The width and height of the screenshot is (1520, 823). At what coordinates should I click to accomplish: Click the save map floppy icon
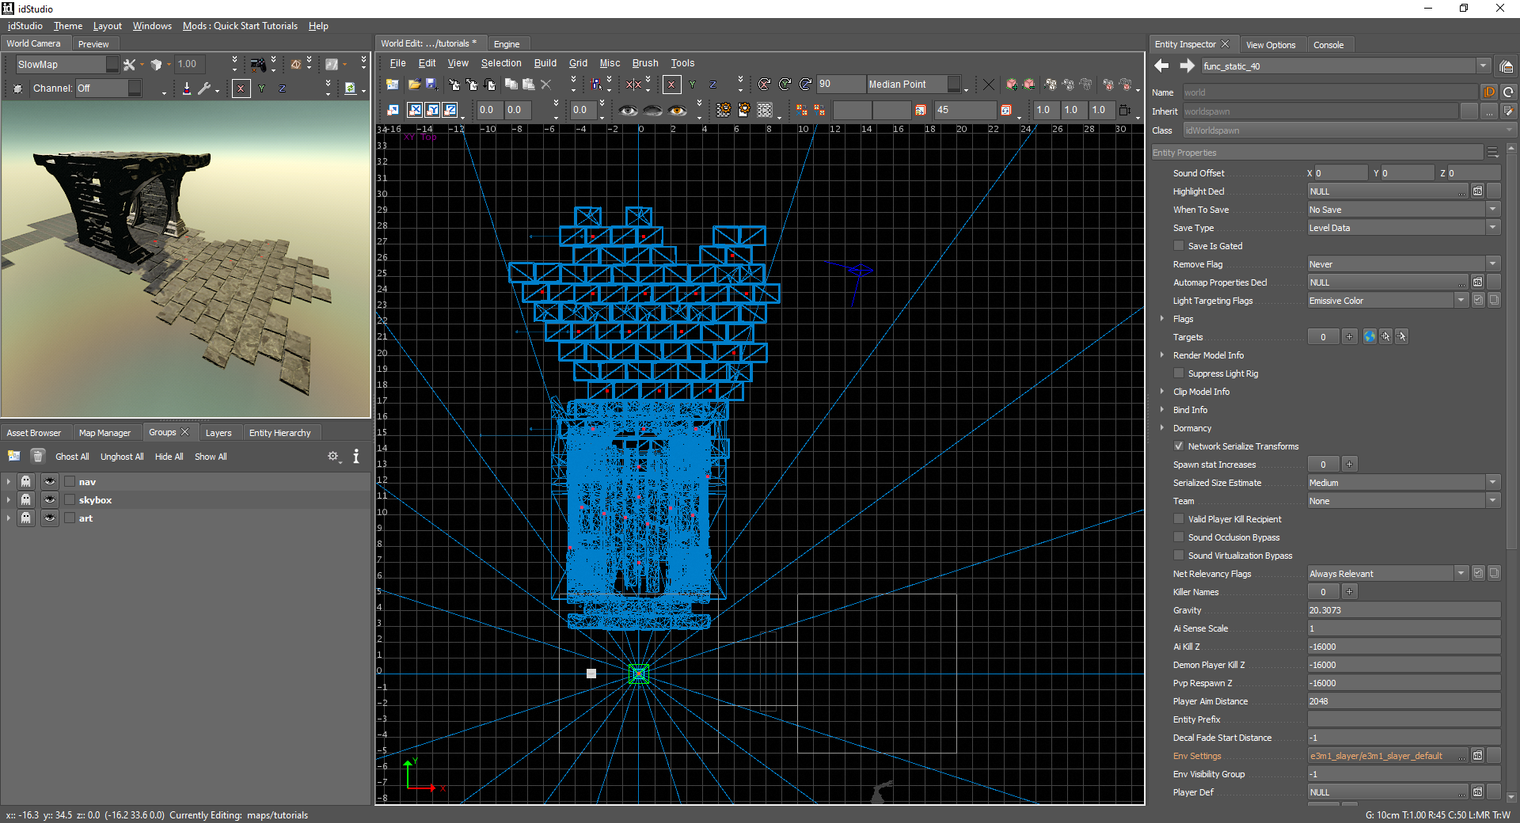tap(432, 85)
